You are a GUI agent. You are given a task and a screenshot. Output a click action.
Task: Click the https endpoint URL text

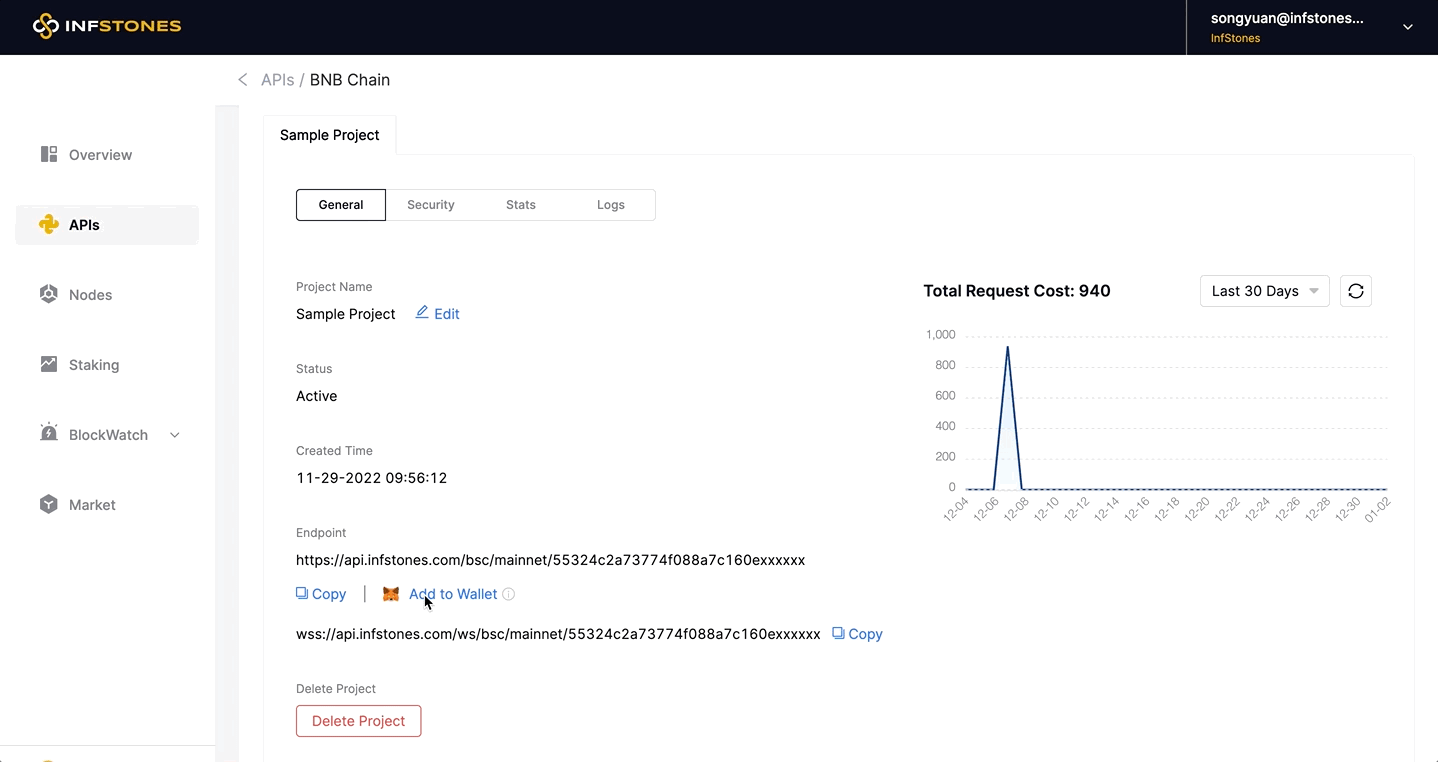point(550,560)
